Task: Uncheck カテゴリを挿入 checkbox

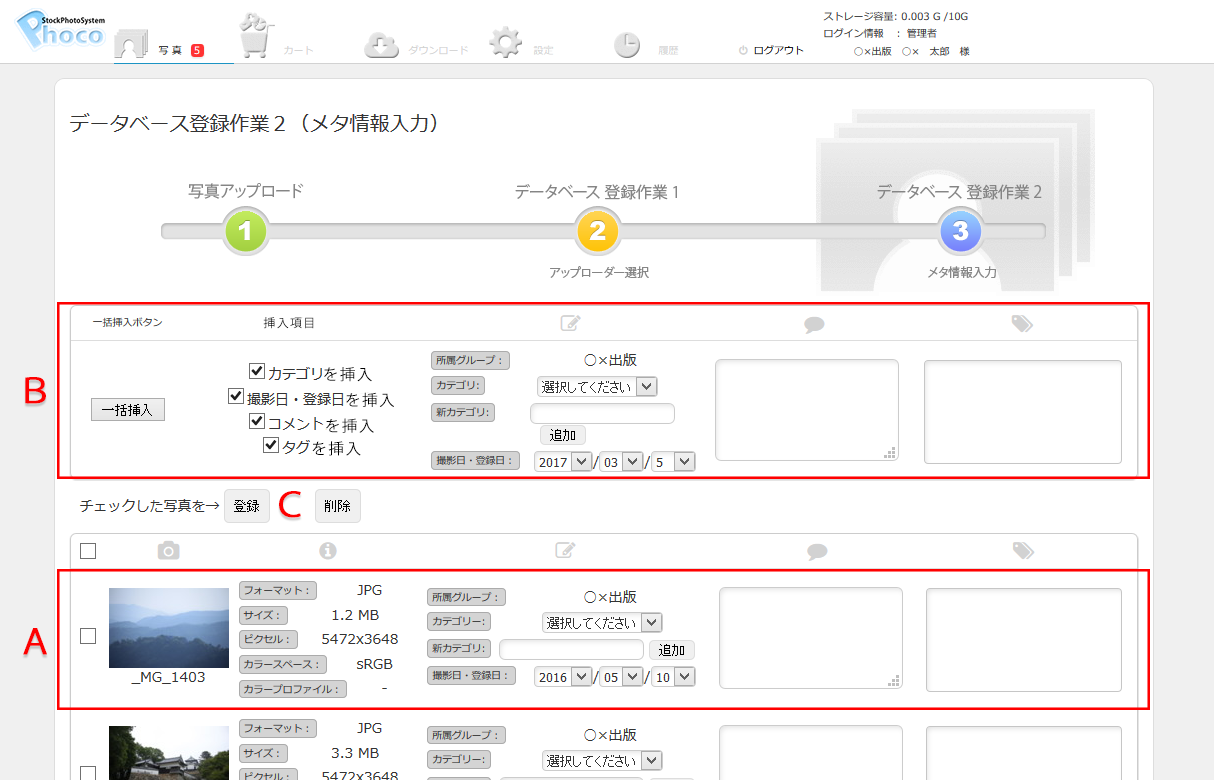Action: 257,372
